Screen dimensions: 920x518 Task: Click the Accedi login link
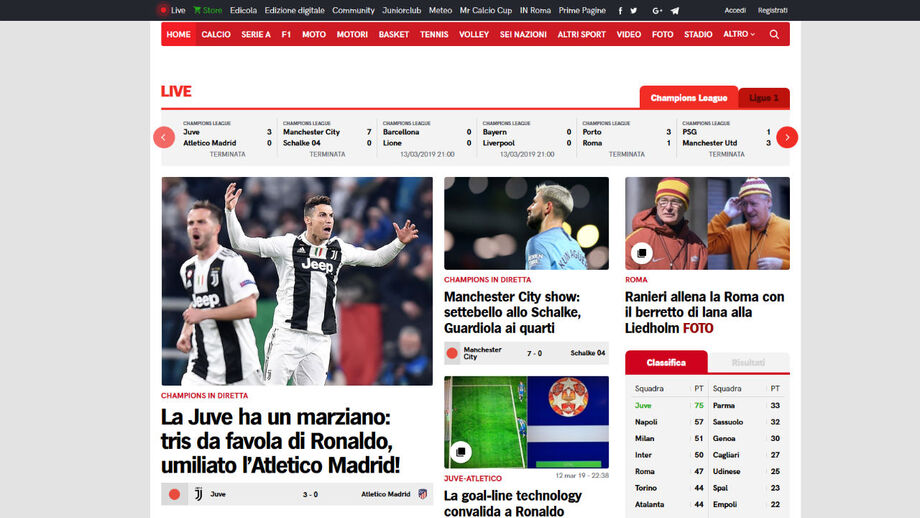735,10
